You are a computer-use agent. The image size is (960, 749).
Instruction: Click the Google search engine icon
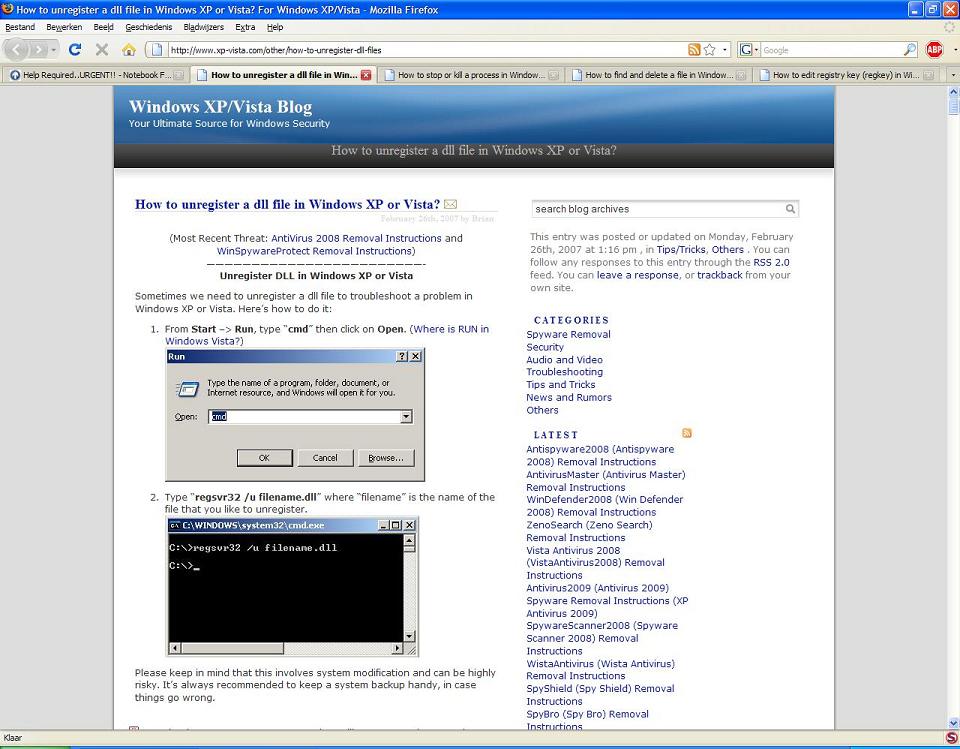tap(745, 50)
